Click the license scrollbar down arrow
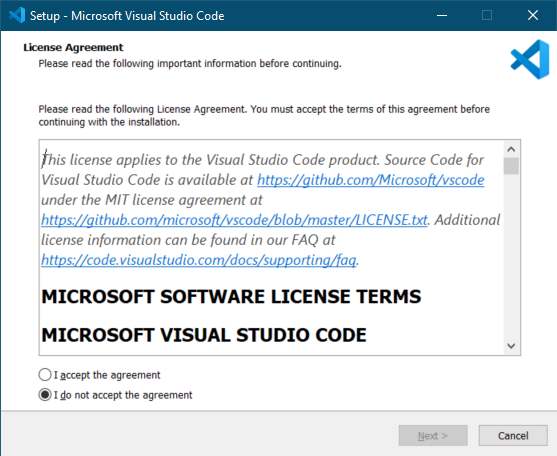557x456 pixels. click(x=511, y=346)
